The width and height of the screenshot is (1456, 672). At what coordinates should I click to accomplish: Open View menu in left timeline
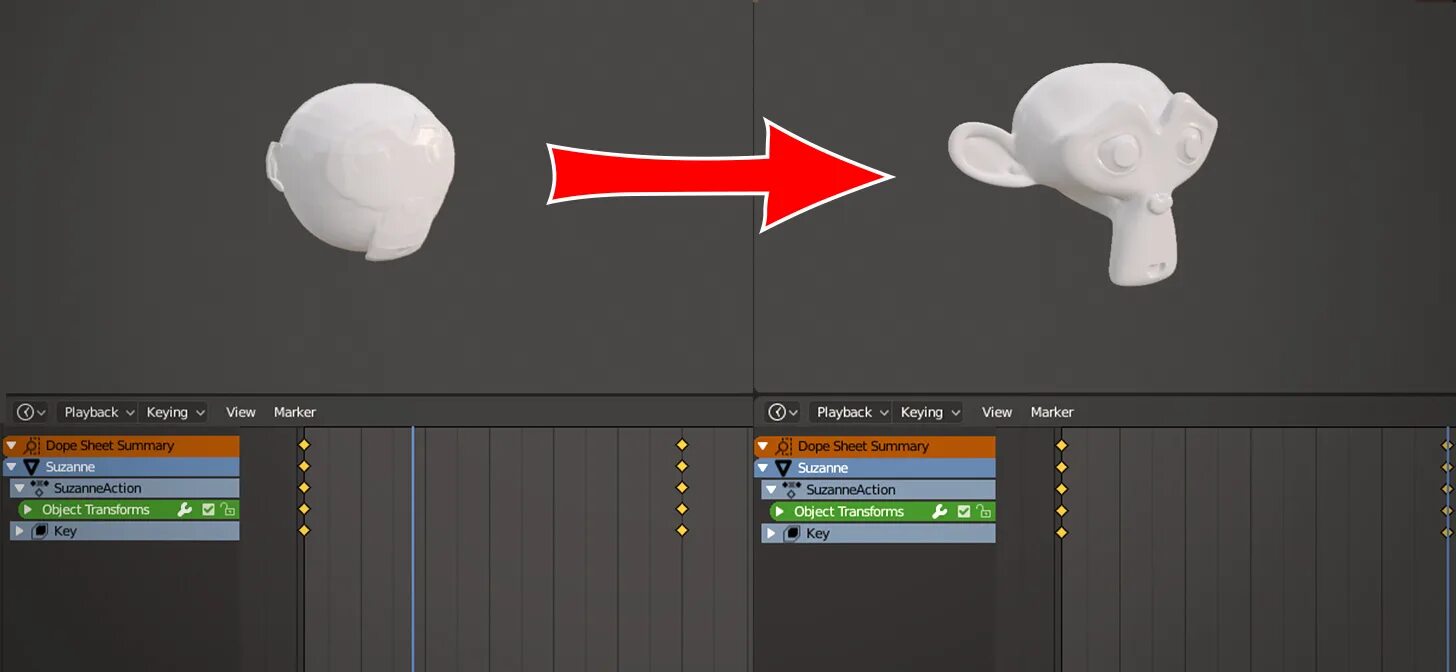(241, 412)
